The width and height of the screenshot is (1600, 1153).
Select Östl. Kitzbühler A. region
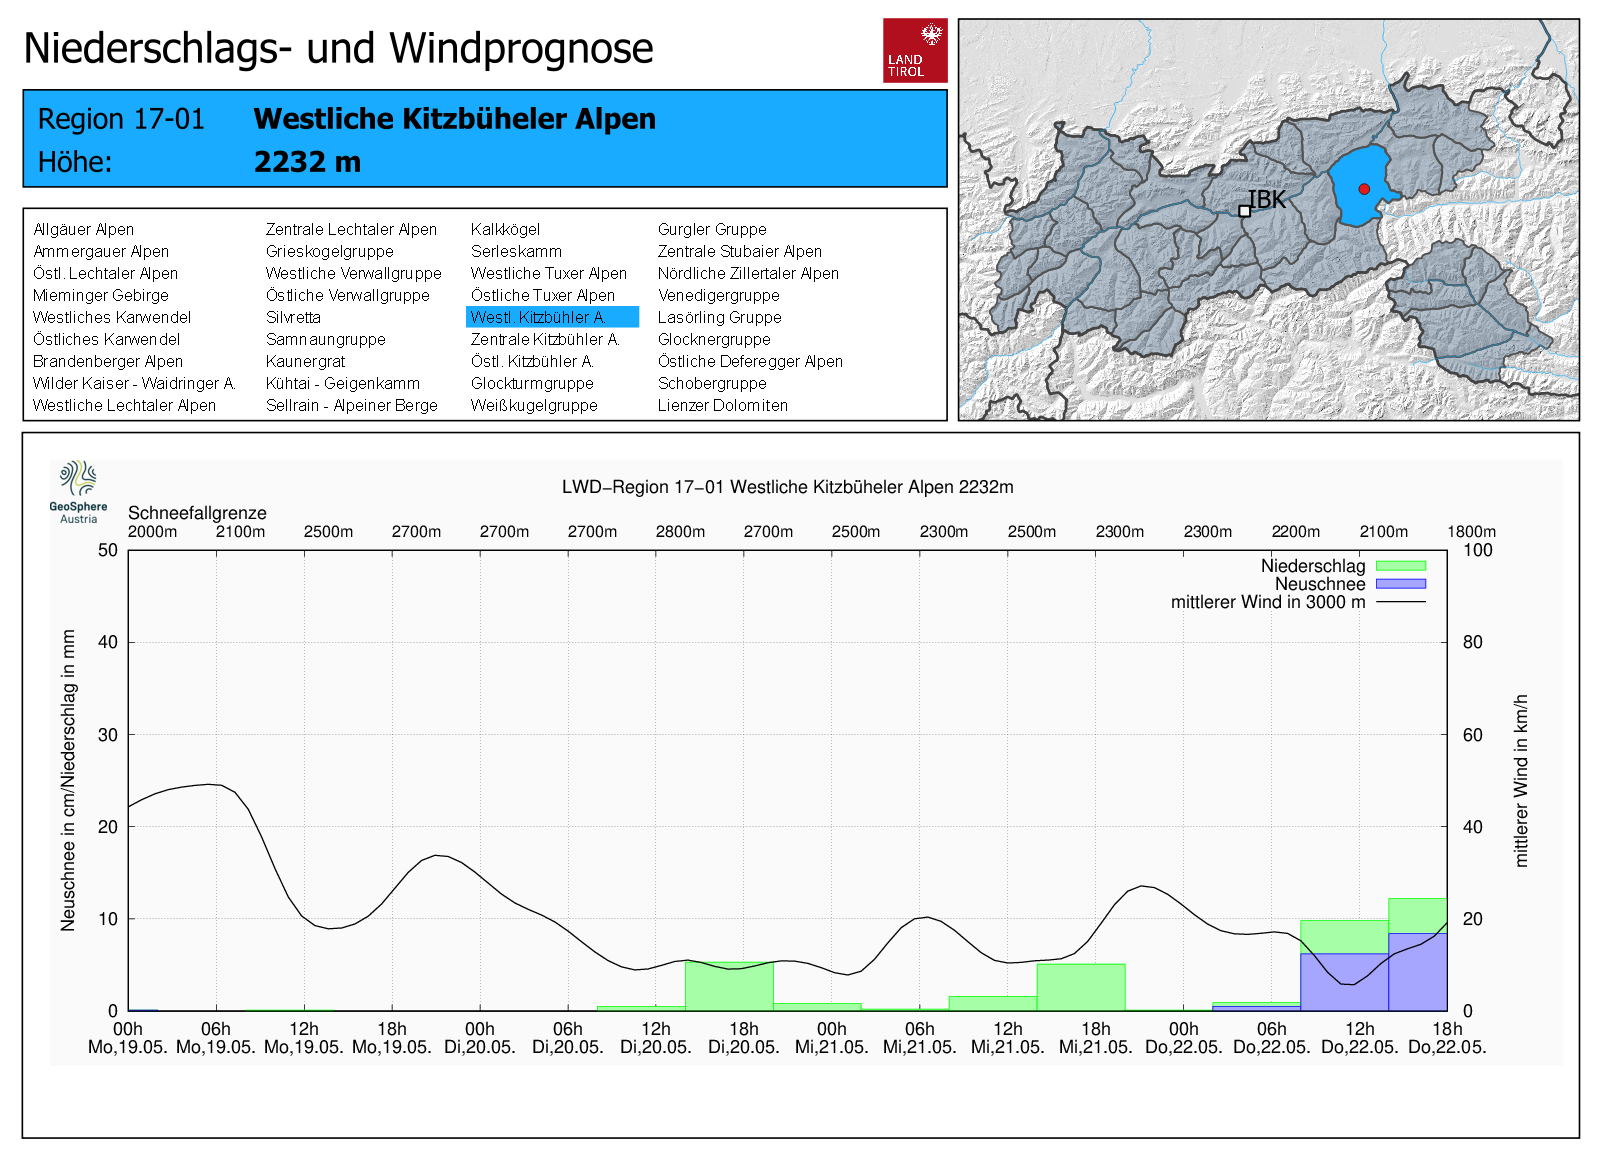[532, 361]
